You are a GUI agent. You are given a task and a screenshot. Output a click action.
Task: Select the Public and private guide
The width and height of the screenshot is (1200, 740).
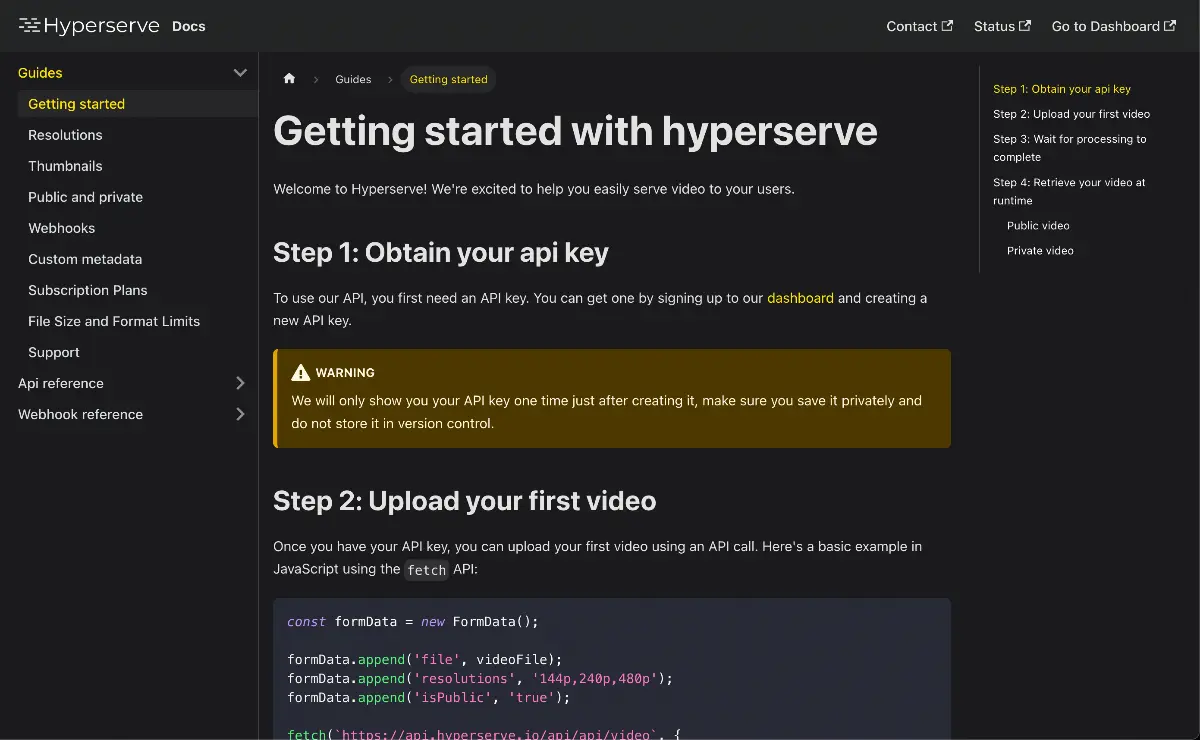85,197
